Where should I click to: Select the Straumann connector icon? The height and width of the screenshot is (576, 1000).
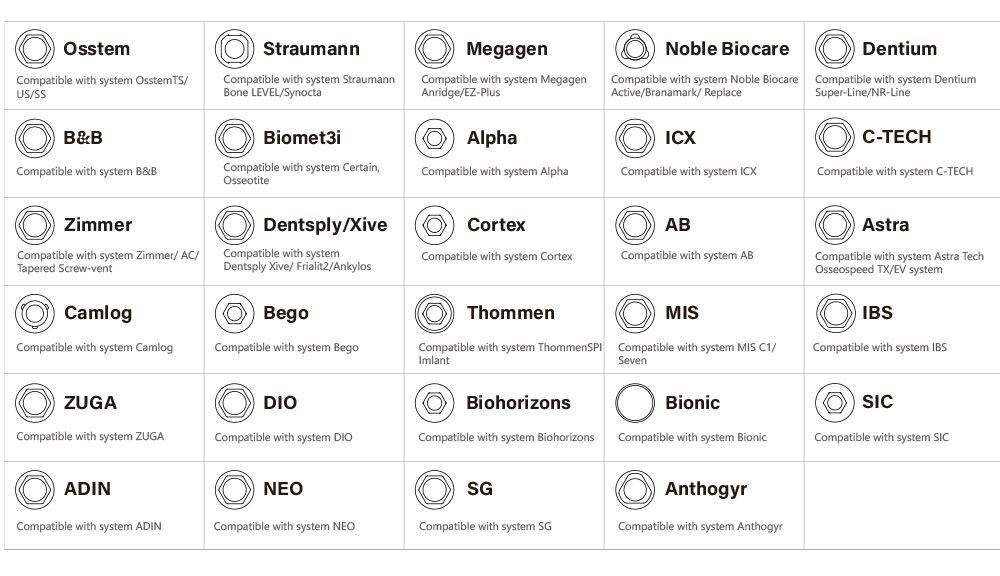click(x=235, y=49)
